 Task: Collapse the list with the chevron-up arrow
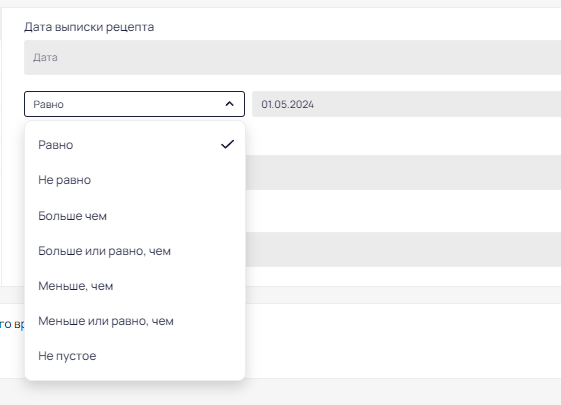(229, 104)
